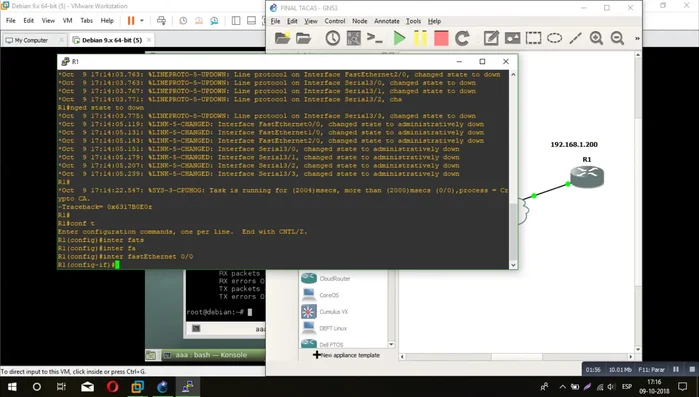Suspend all nodes with yellow pause button
Screen dimensions: 699x397
[420, 38]
